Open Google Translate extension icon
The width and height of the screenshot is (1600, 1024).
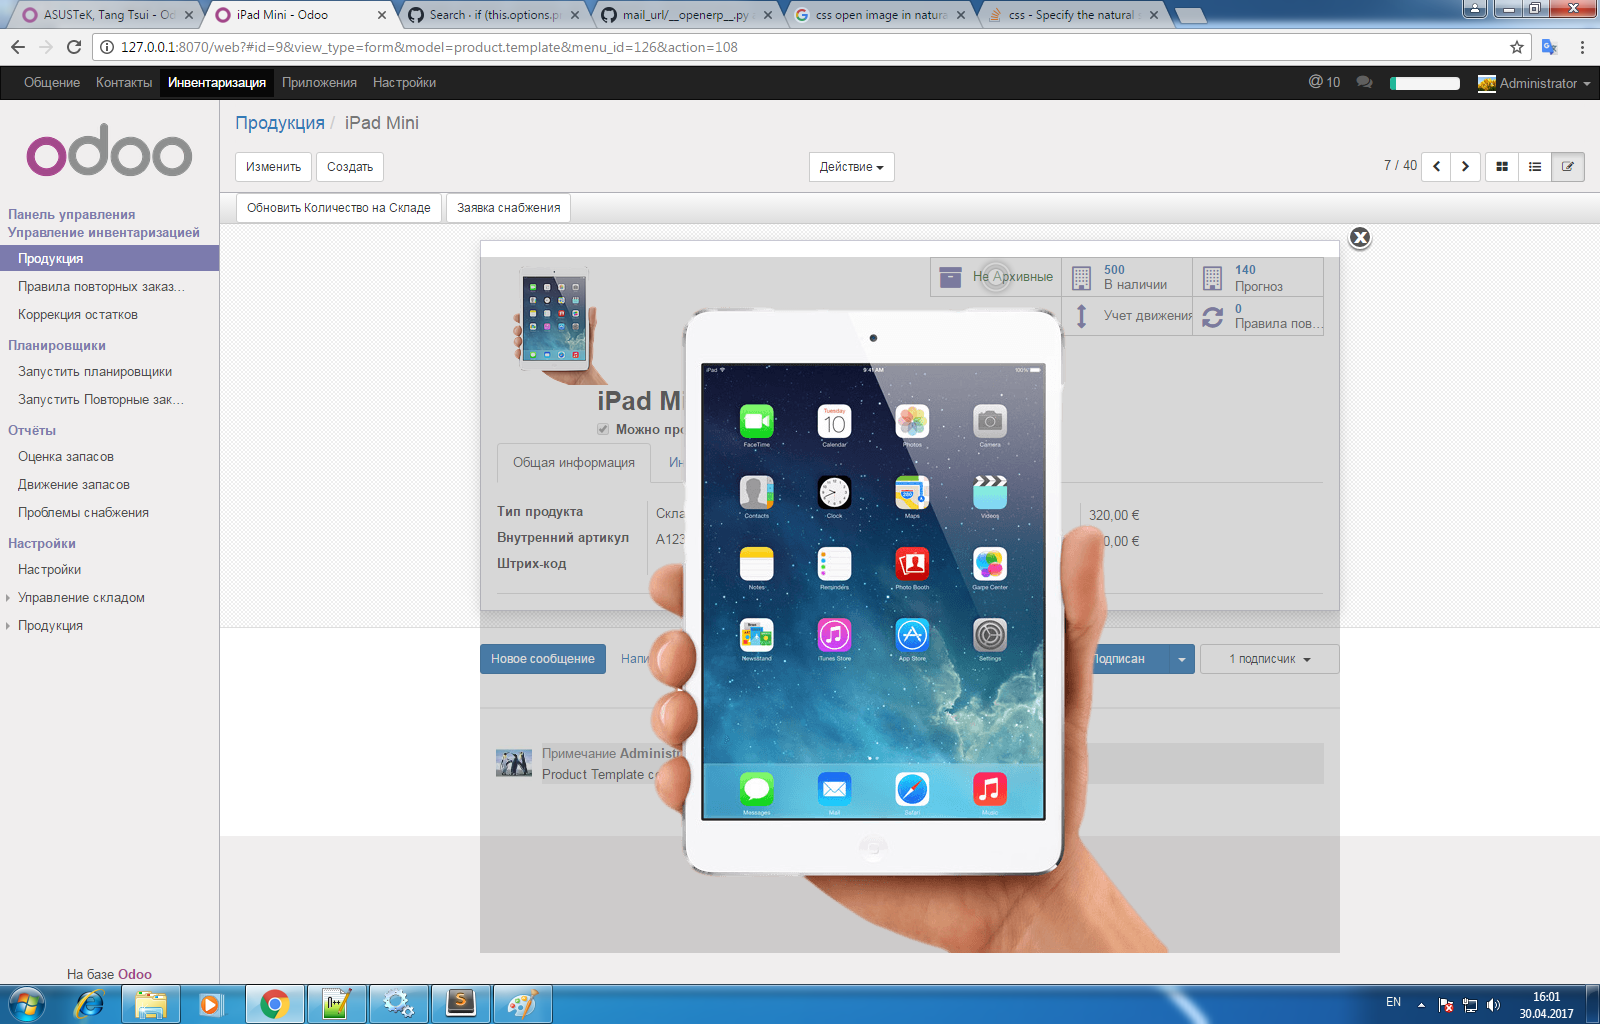(x=1549, y=47)
